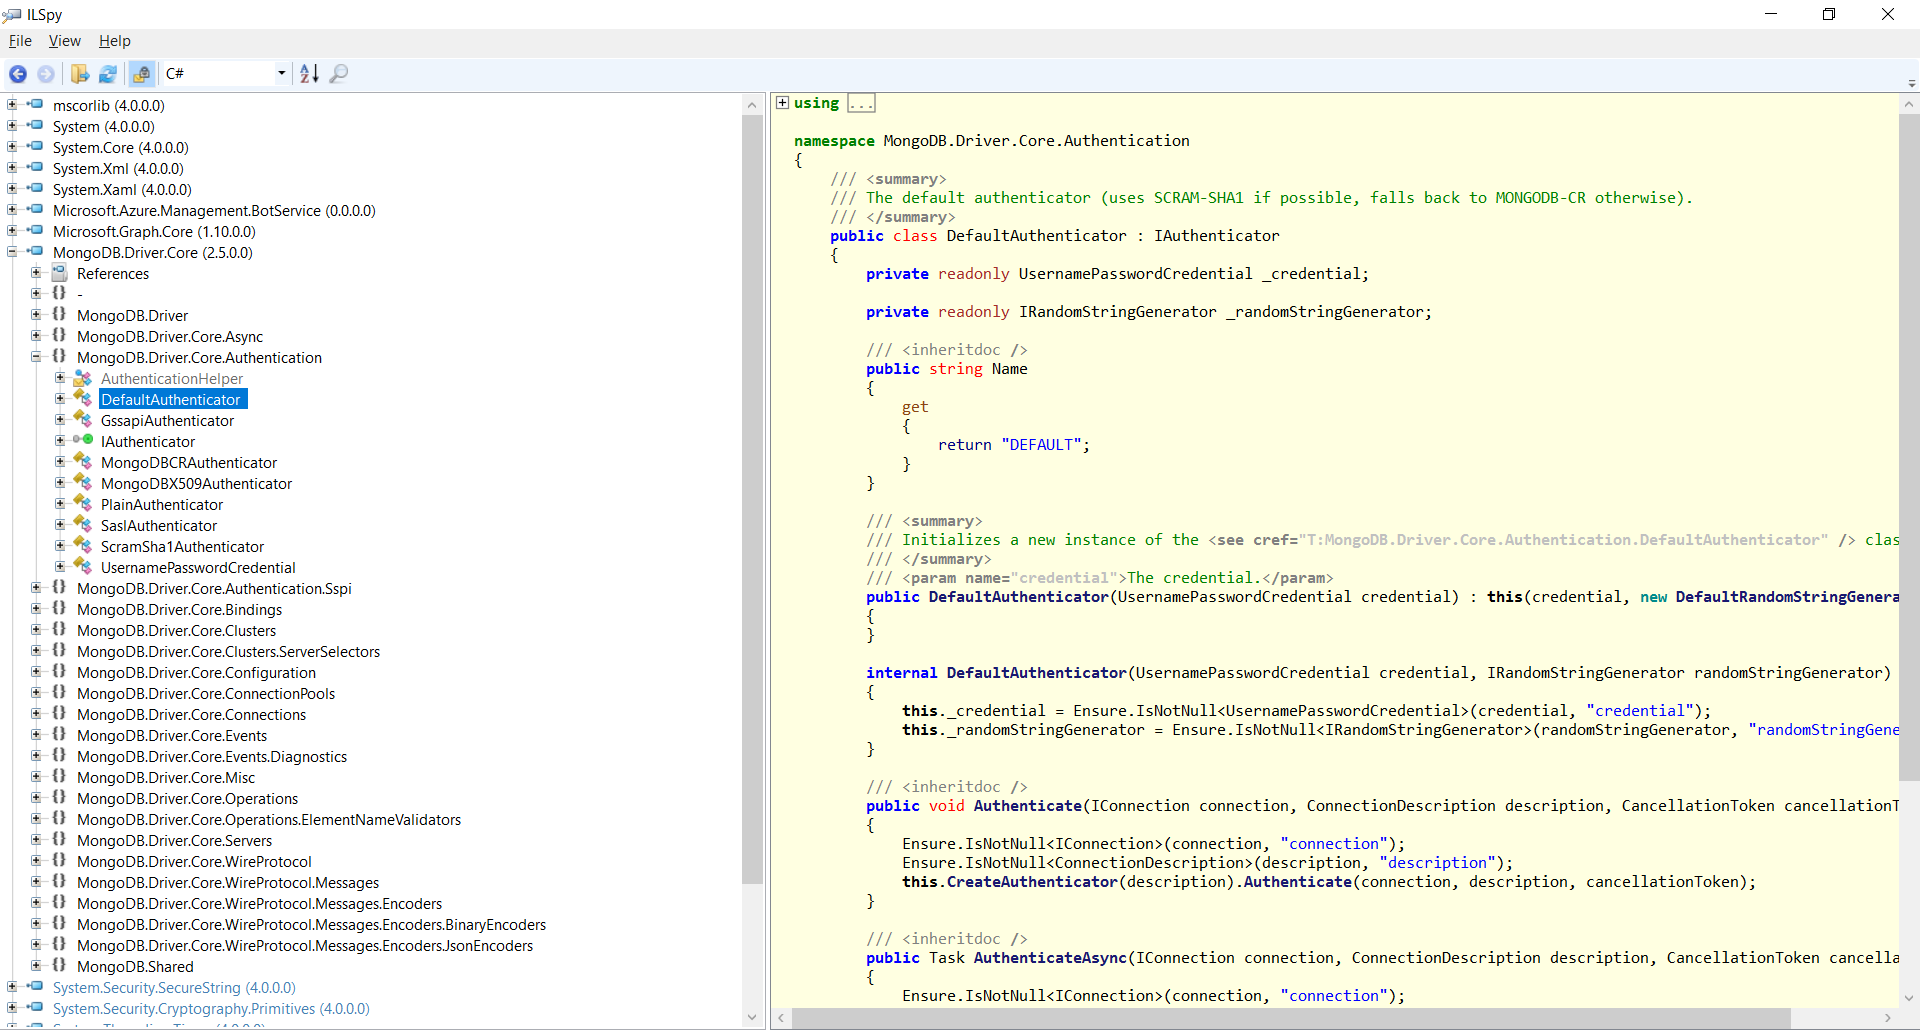Image resolution: width=1920 pixels, height=1030 pixels.
Task: Click the MongoDB.Driver.Core.Events namespace icon
Action: [59, 735]
